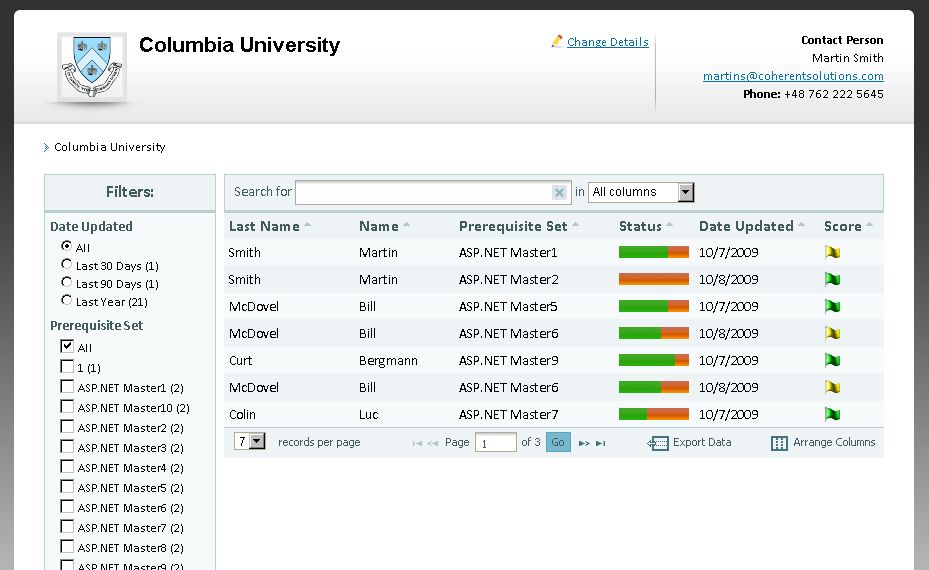Uncheck the All prerequisite set checkbox
The height and width of the screenshot is (570, 929).
coord(67,346)
